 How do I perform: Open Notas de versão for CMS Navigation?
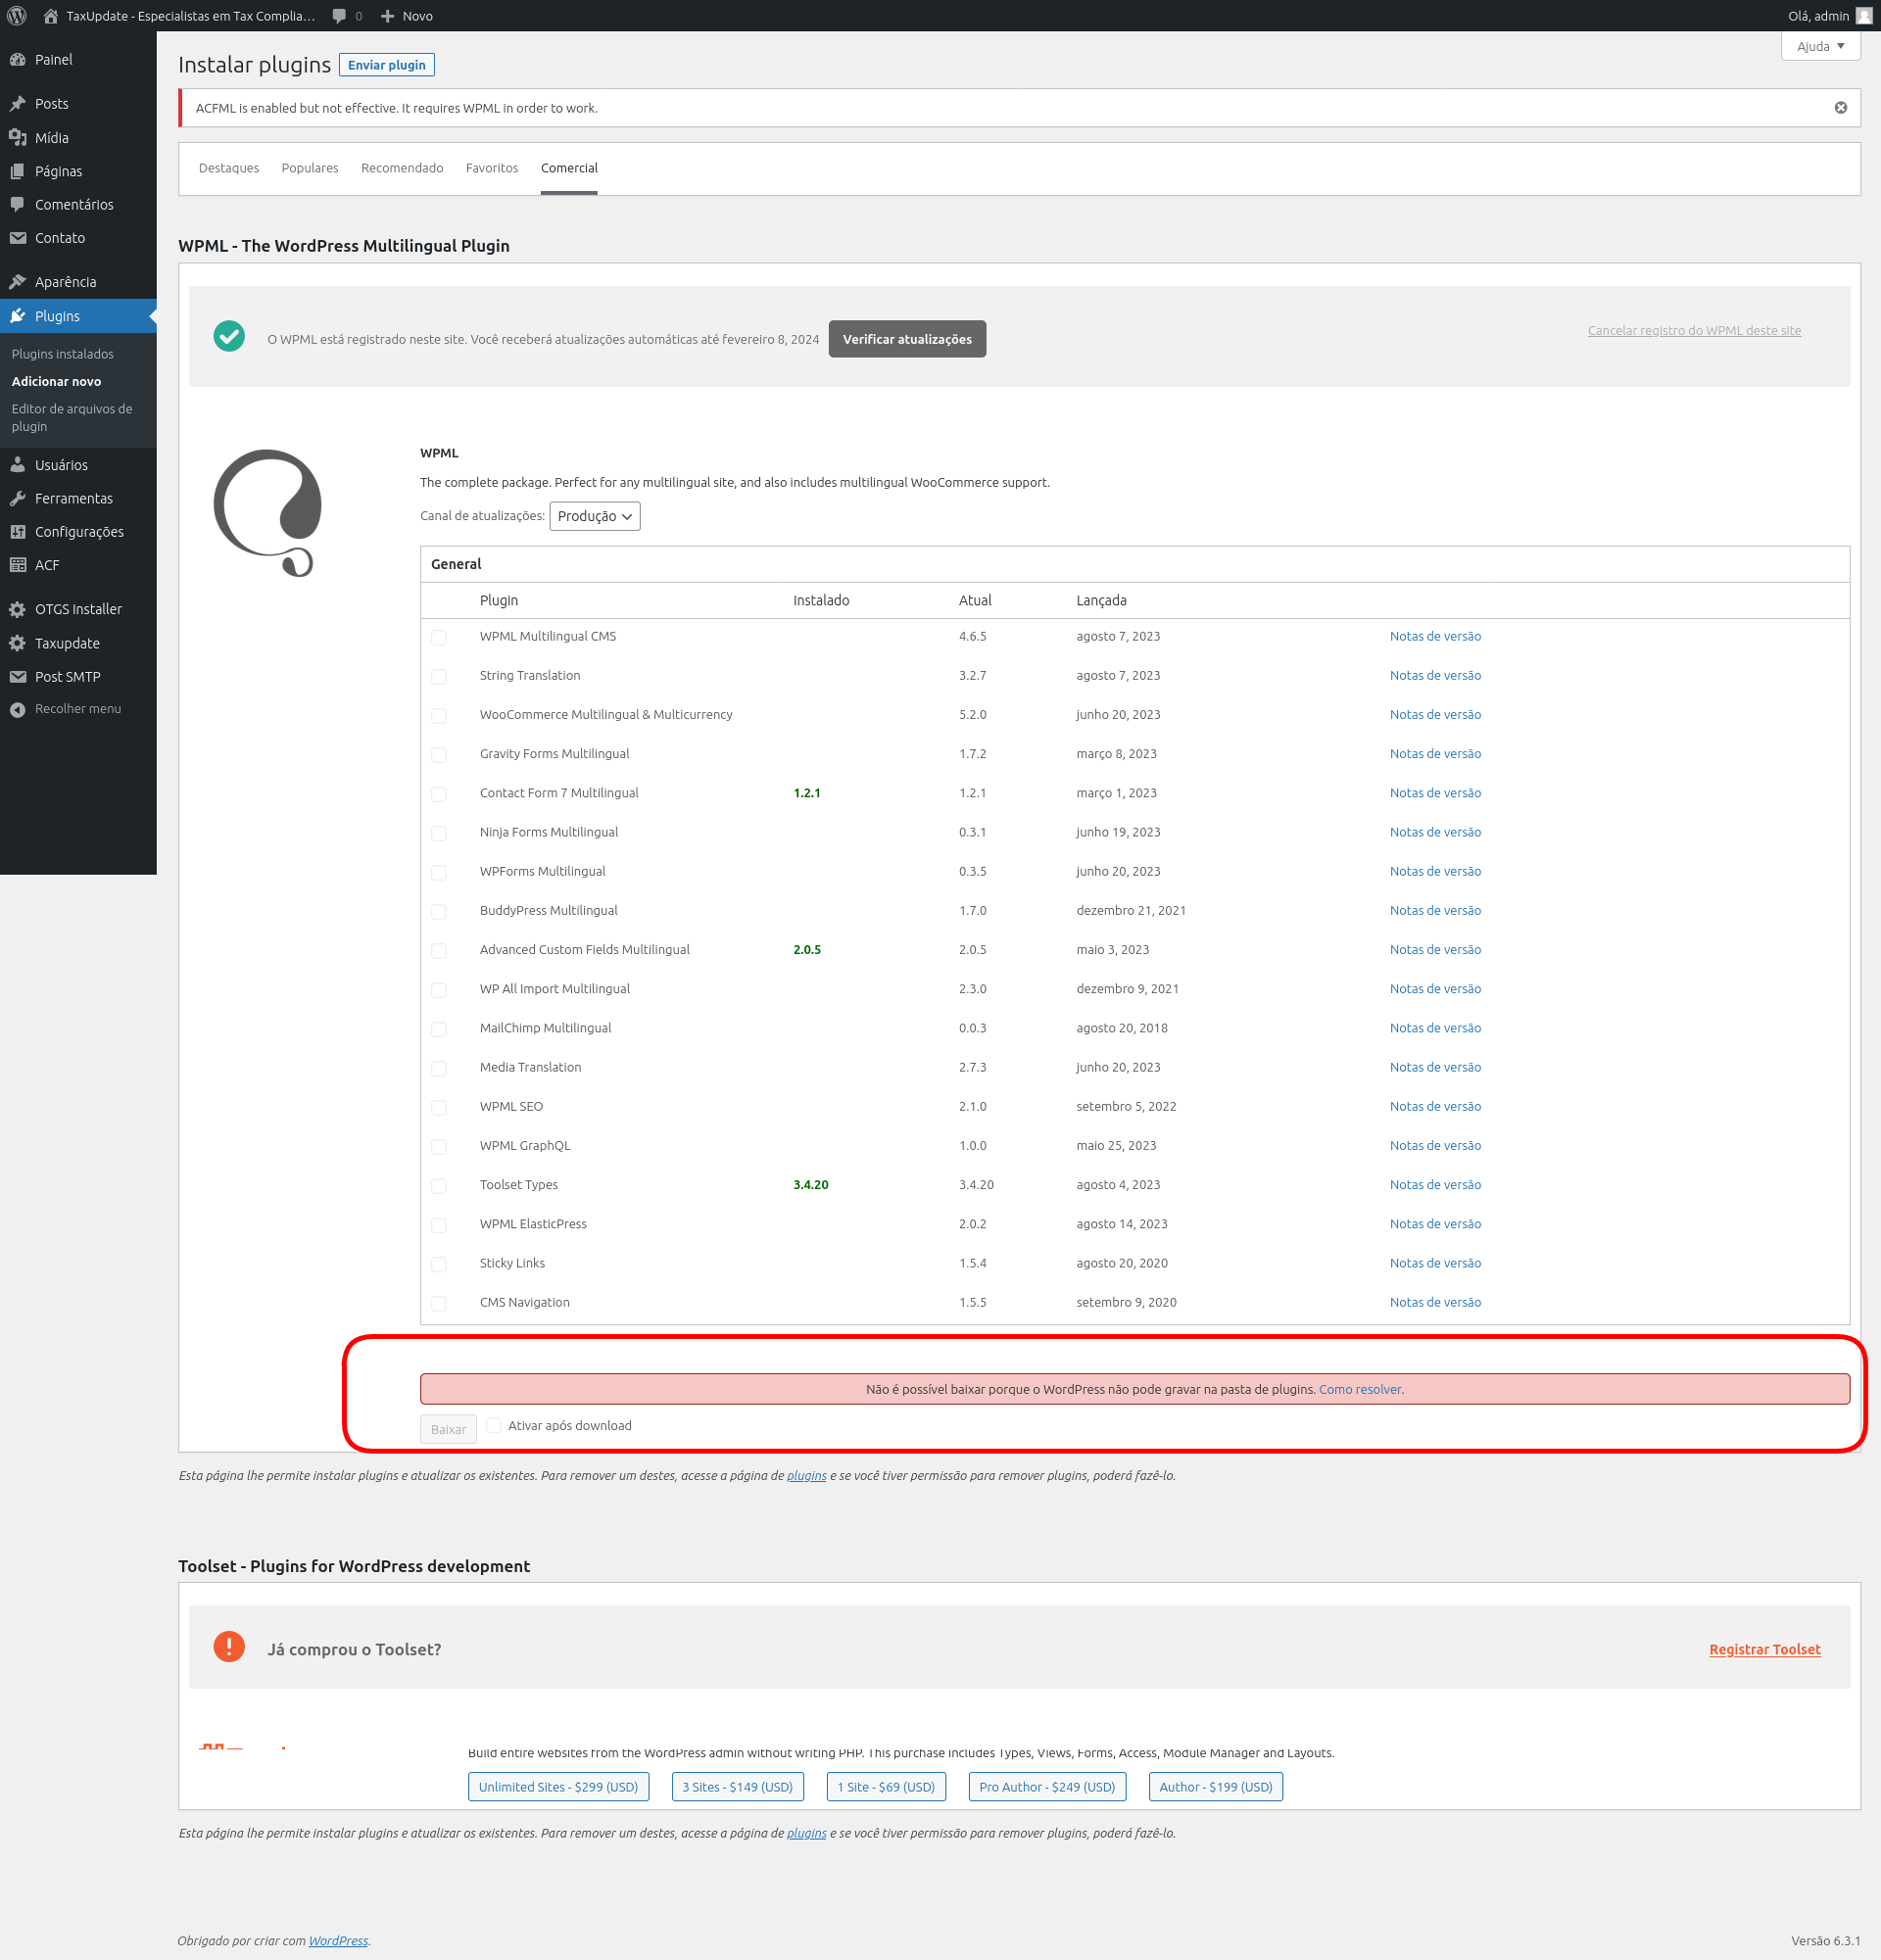[1435, 1303]
